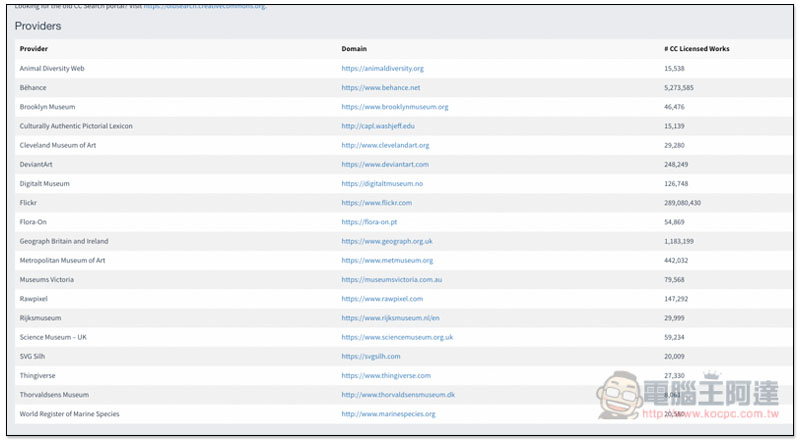Click the Domain column header
This screenshot has height=441, width=800.
[354, 49]
